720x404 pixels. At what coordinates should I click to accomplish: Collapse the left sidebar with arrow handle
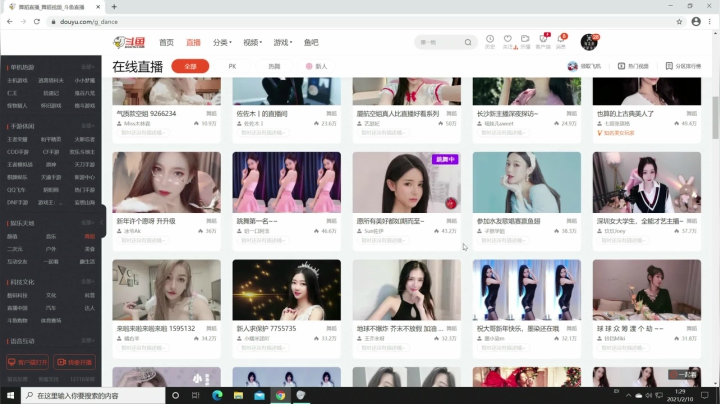click(102, 222)
